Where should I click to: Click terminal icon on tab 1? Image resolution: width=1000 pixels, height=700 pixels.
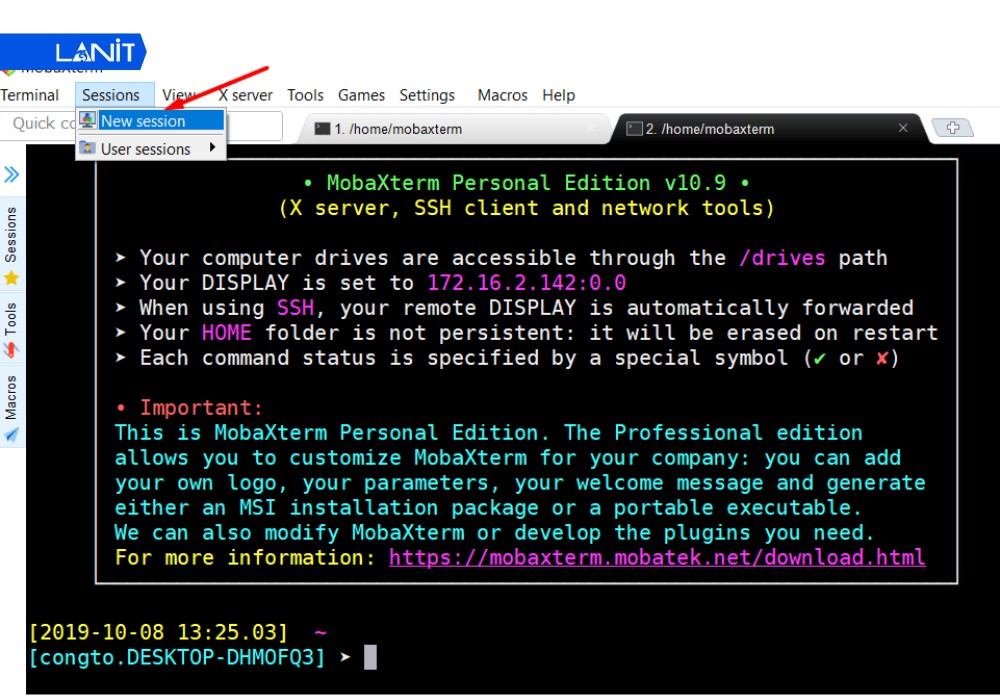pos(323,129)
